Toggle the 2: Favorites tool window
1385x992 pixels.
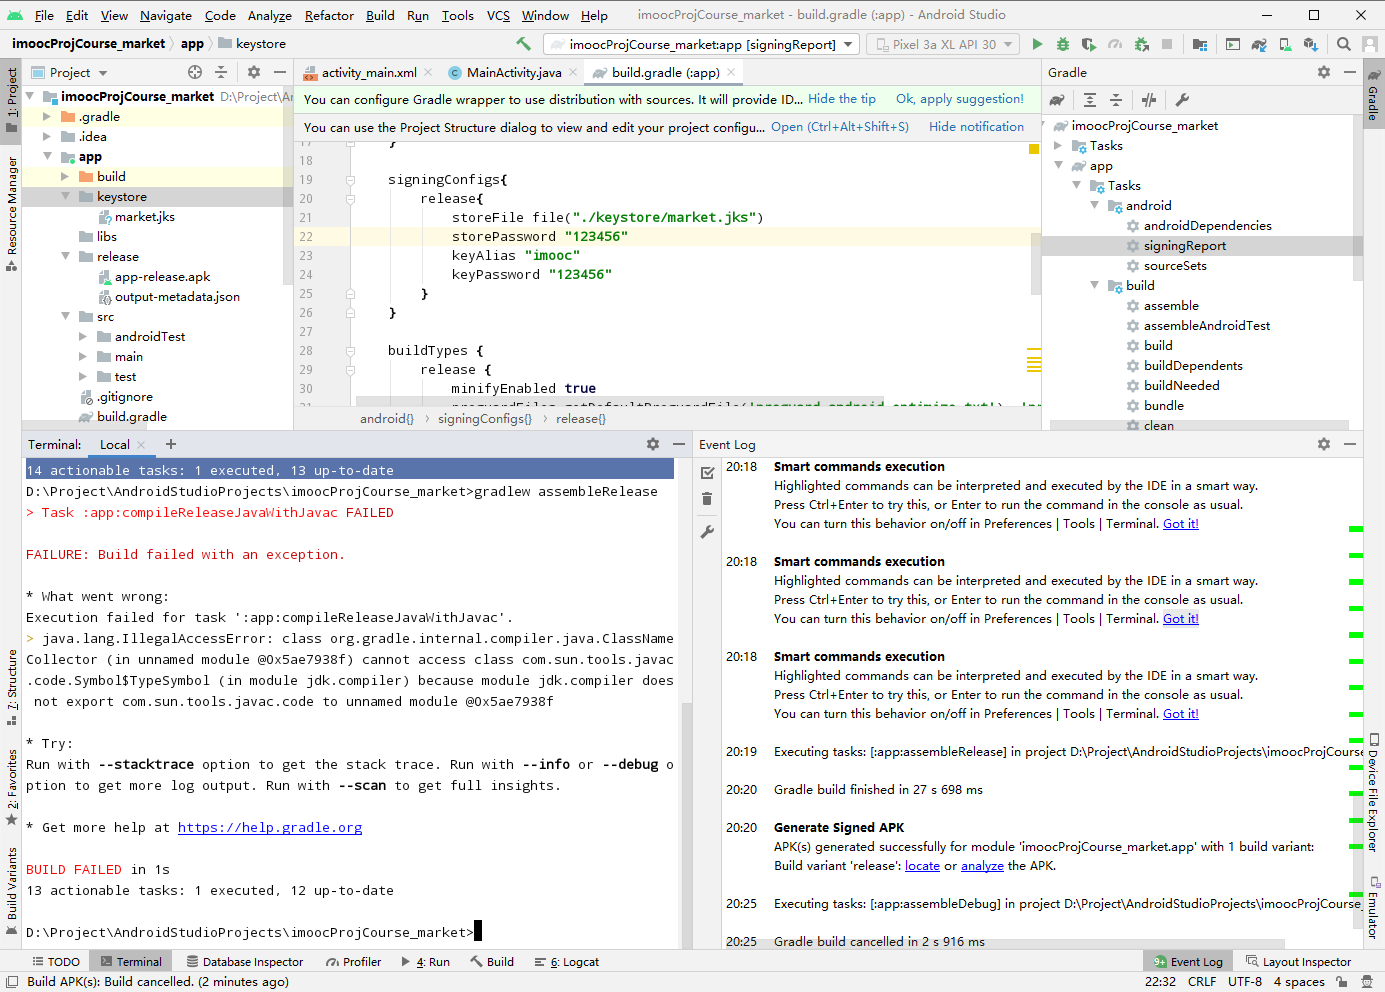pyautogui.click(x=11, y=787)
